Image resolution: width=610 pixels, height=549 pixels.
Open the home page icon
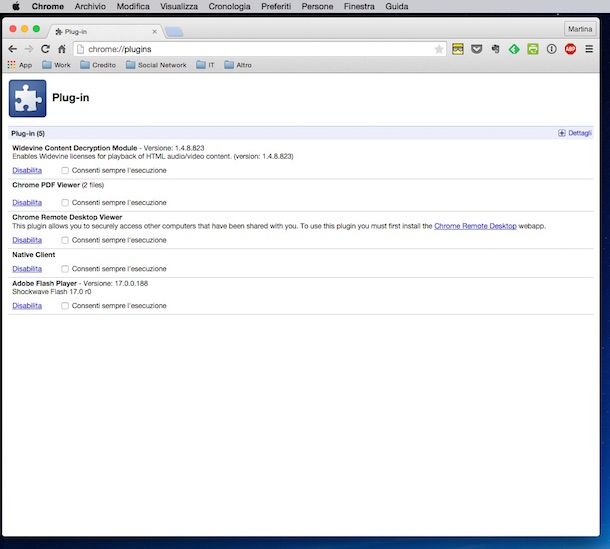coord(62,49)
